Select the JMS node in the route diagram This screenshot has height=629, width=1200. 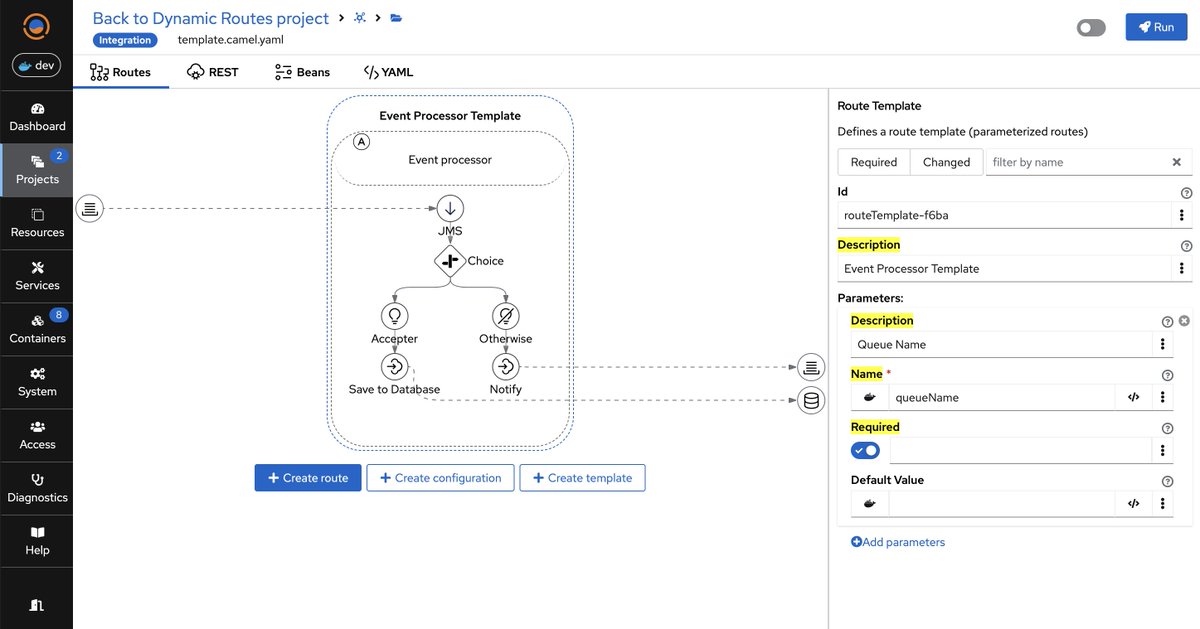pos(449,208)
